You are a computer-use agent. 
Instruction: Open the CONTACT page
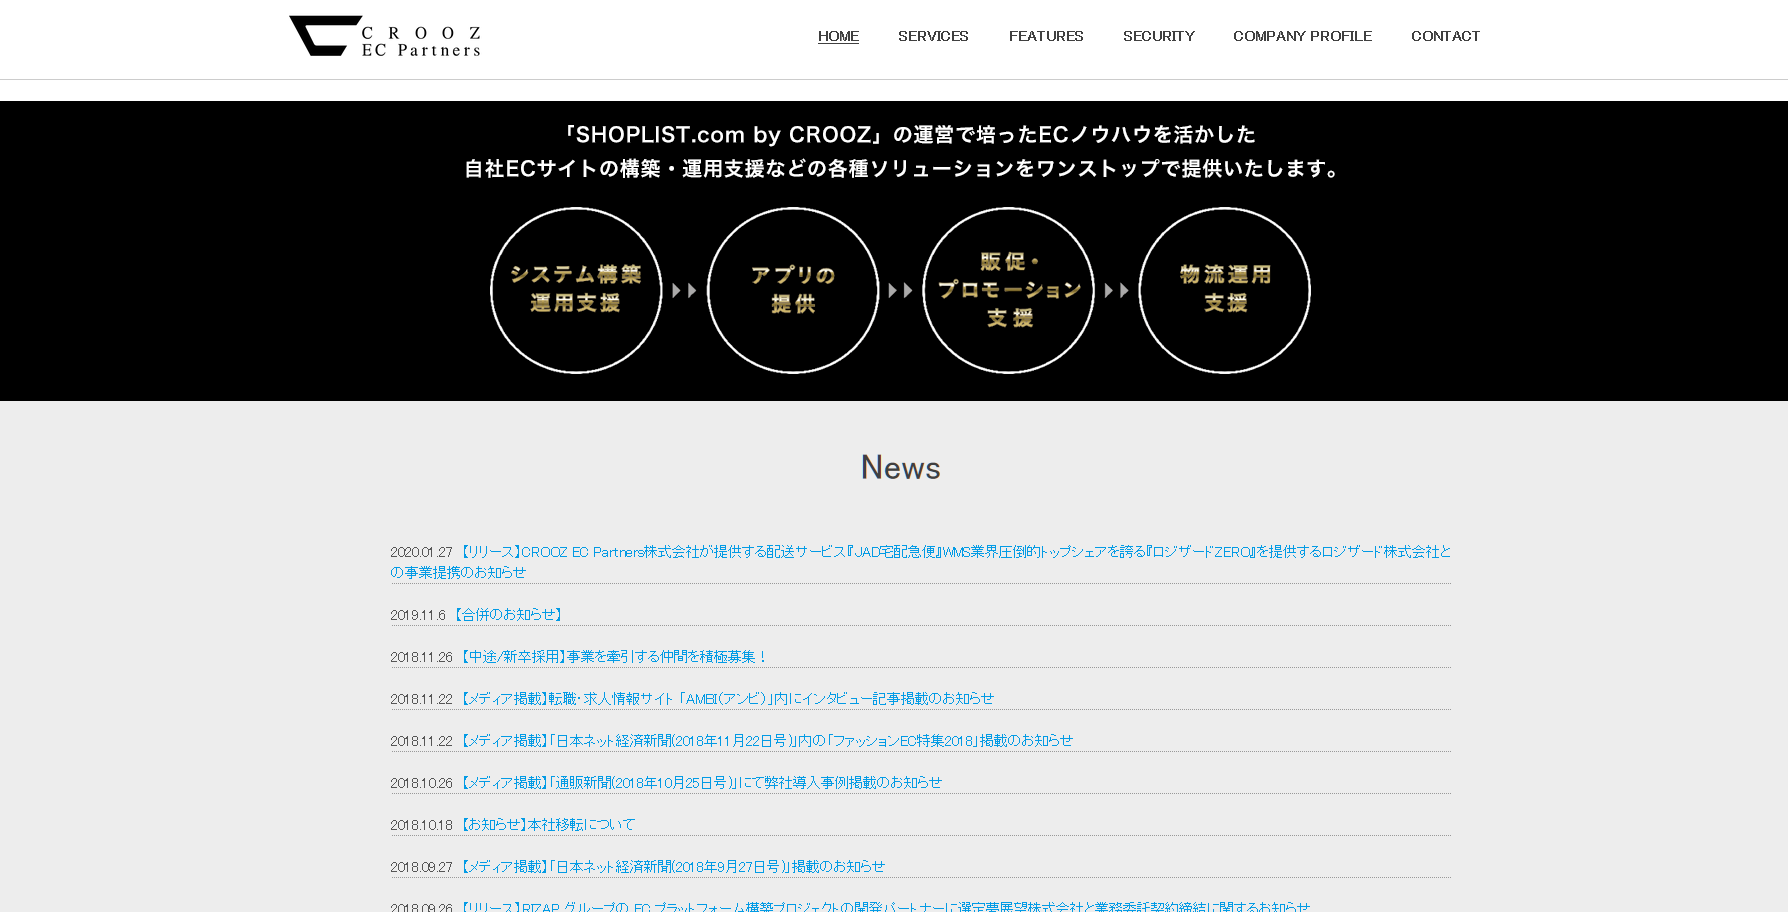click(1445, 36)
